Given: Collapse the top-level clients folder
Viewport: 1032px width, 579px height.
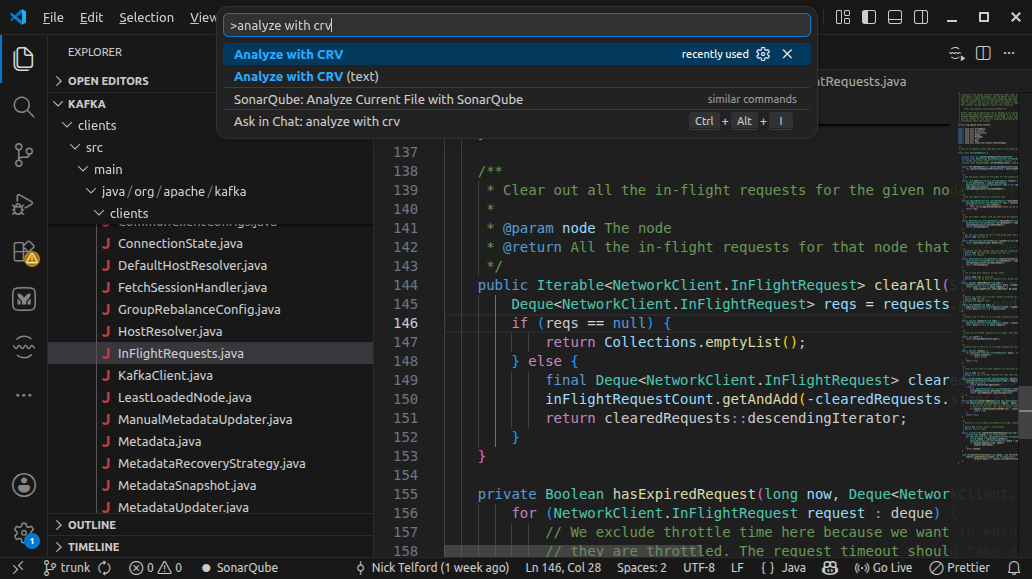Looking at the screenshot, I should tap(211, 125).
